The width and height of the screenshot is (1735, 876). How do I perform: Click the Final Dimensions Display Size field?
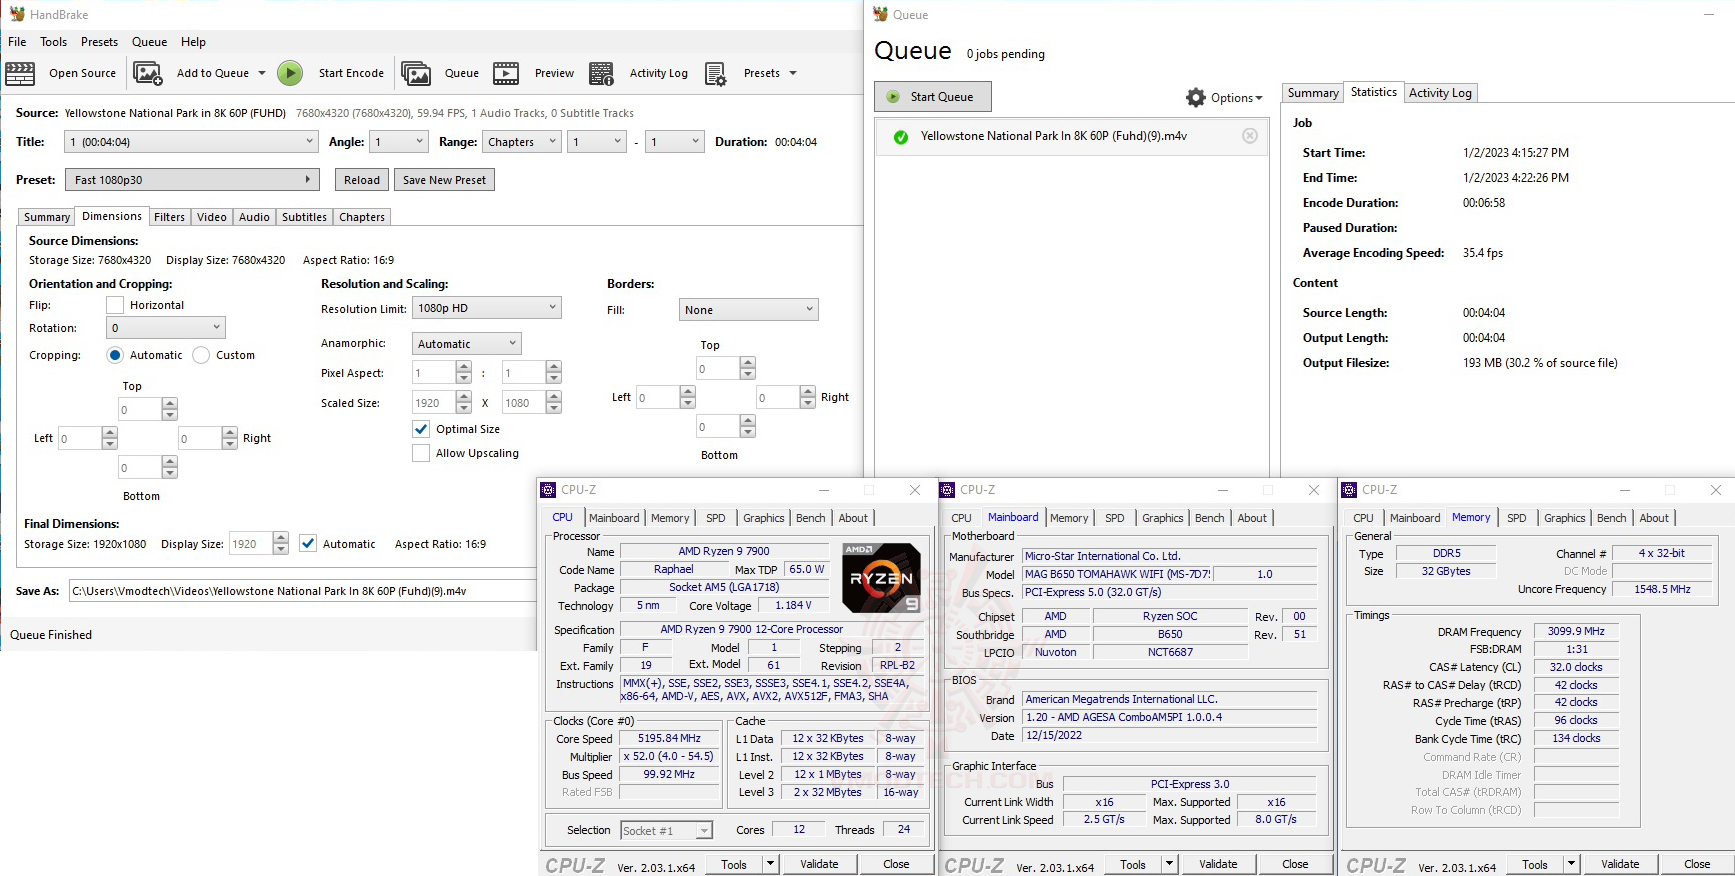(x=250, y=544)
